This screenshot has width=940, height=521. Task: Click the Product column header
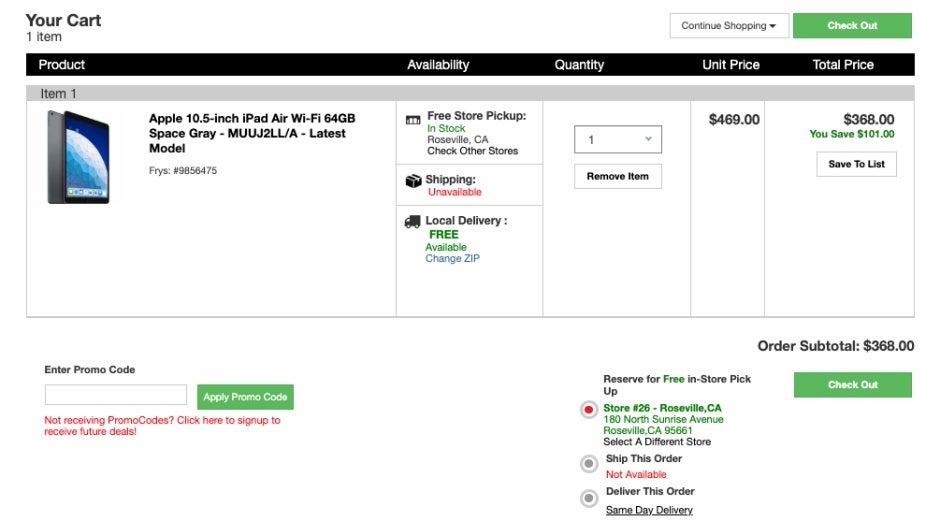pyautogui.click(x=62, y=65)
